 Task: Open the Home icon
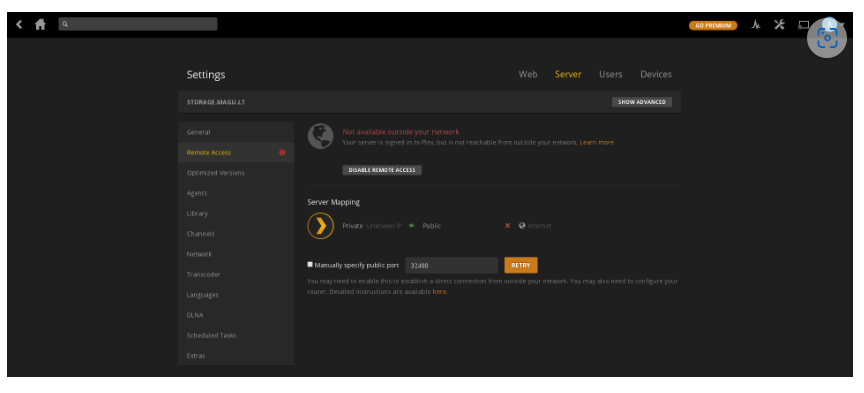point(40,24)
